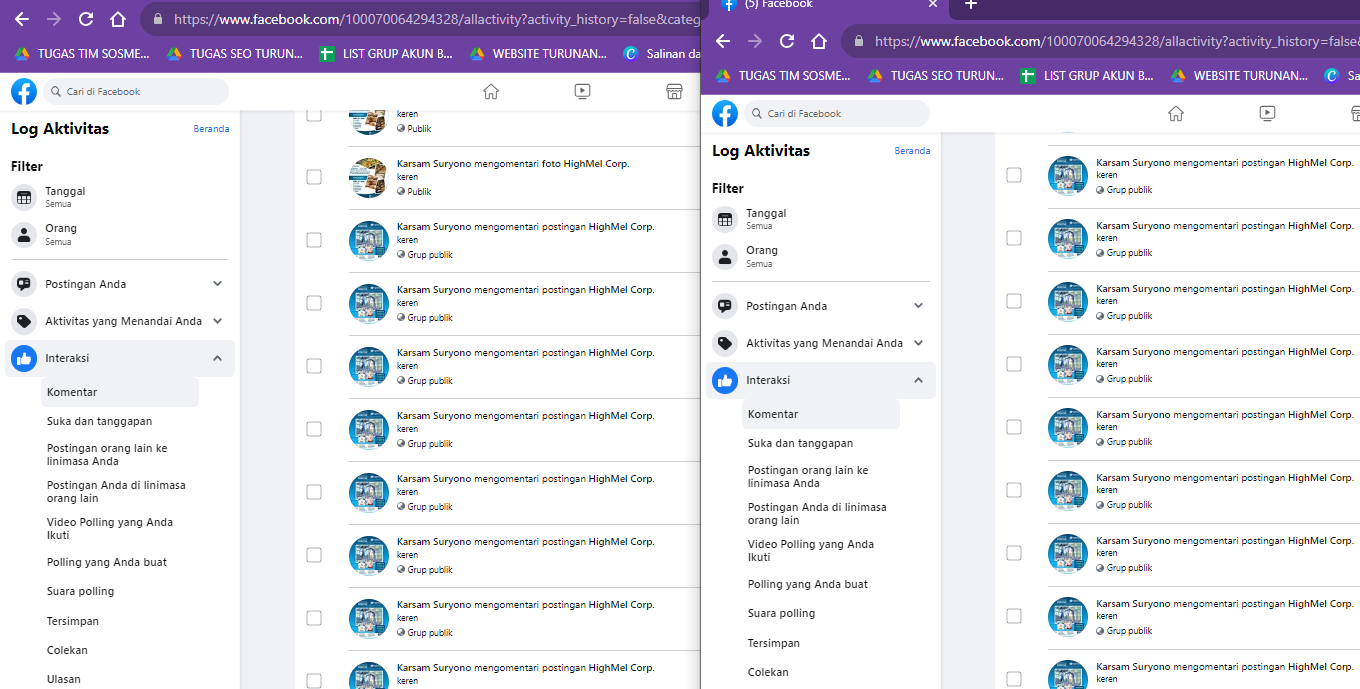Open Video Polling yang Anda Ikuti, right window
The image size is (1360, 689).
click(811, 551)
